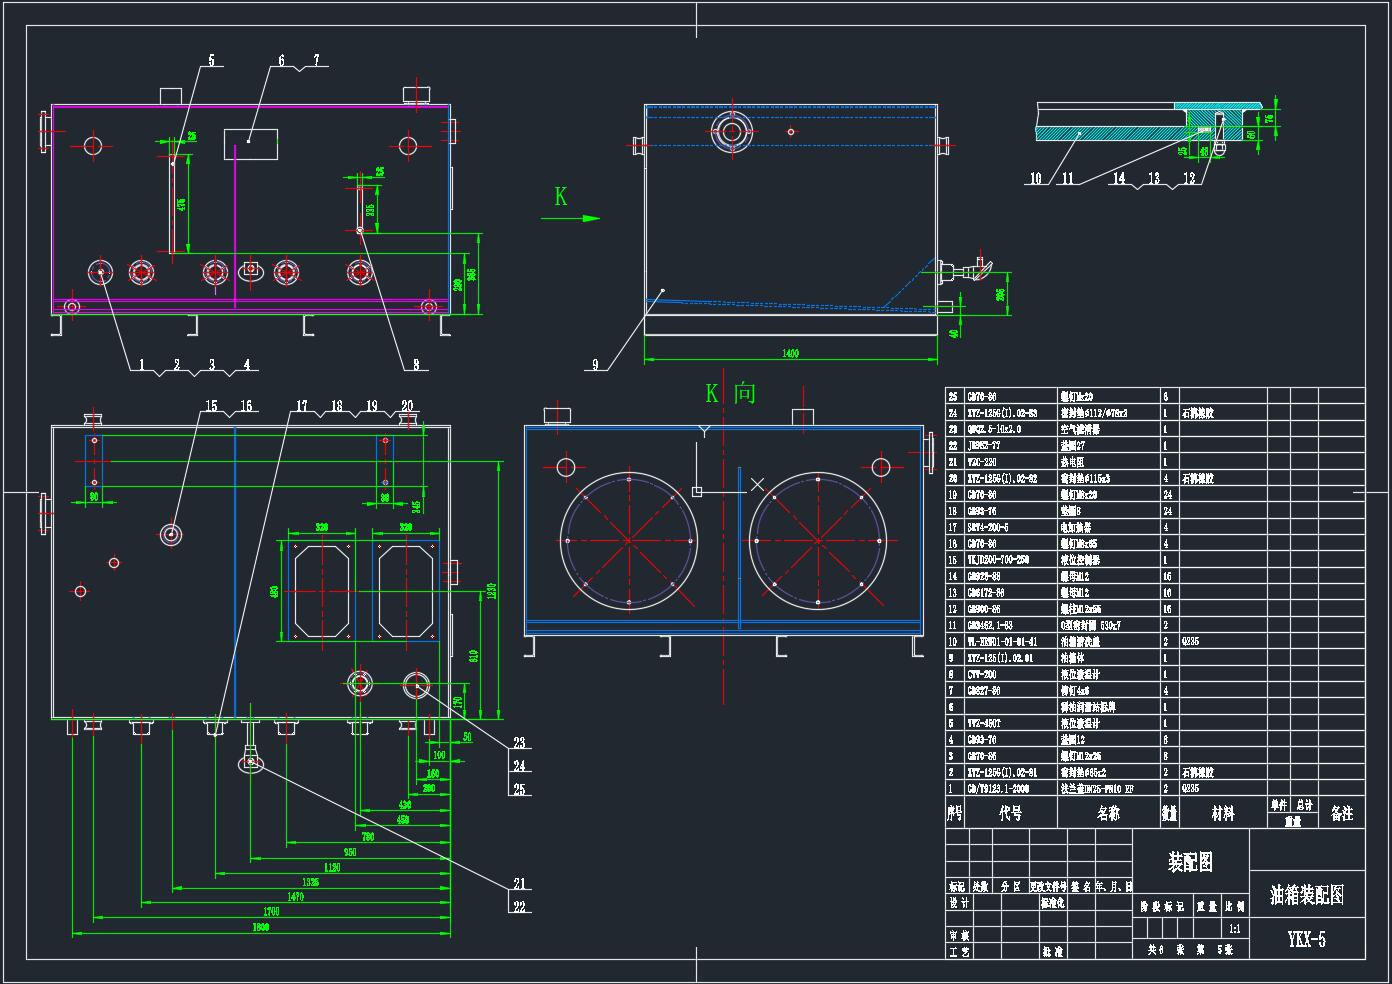This screenshot has width=1392, height=984.
Task: Select part balloon number 23
Action: 519,743
